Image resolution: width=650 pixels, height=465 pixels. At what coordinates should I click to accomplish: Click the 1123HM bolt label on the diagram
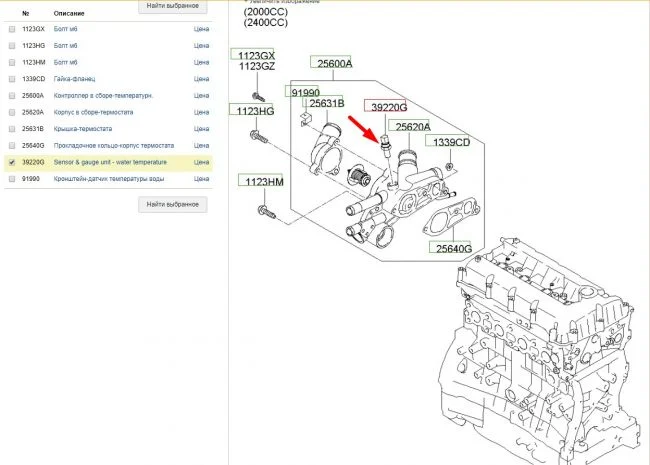261,181
